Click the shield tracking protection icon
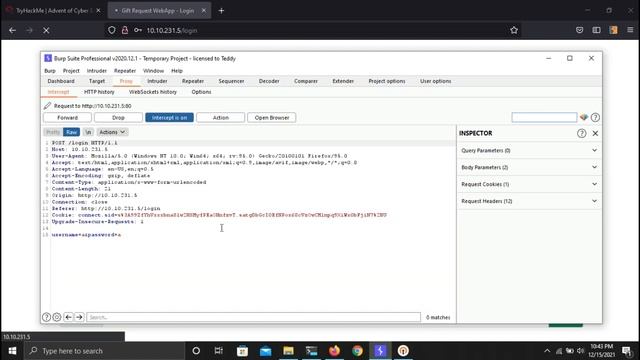The height and width of the screenshot is (360, 640). (111, 30)
